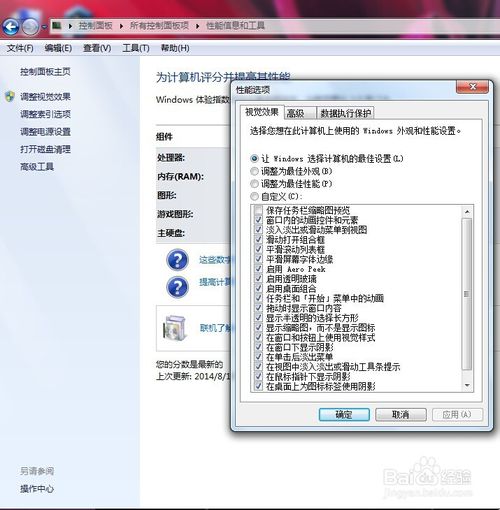The width and height of the screenshot is (500, 510).
Task: Open 调整电源设置 link
Action: tap(45, 132)
